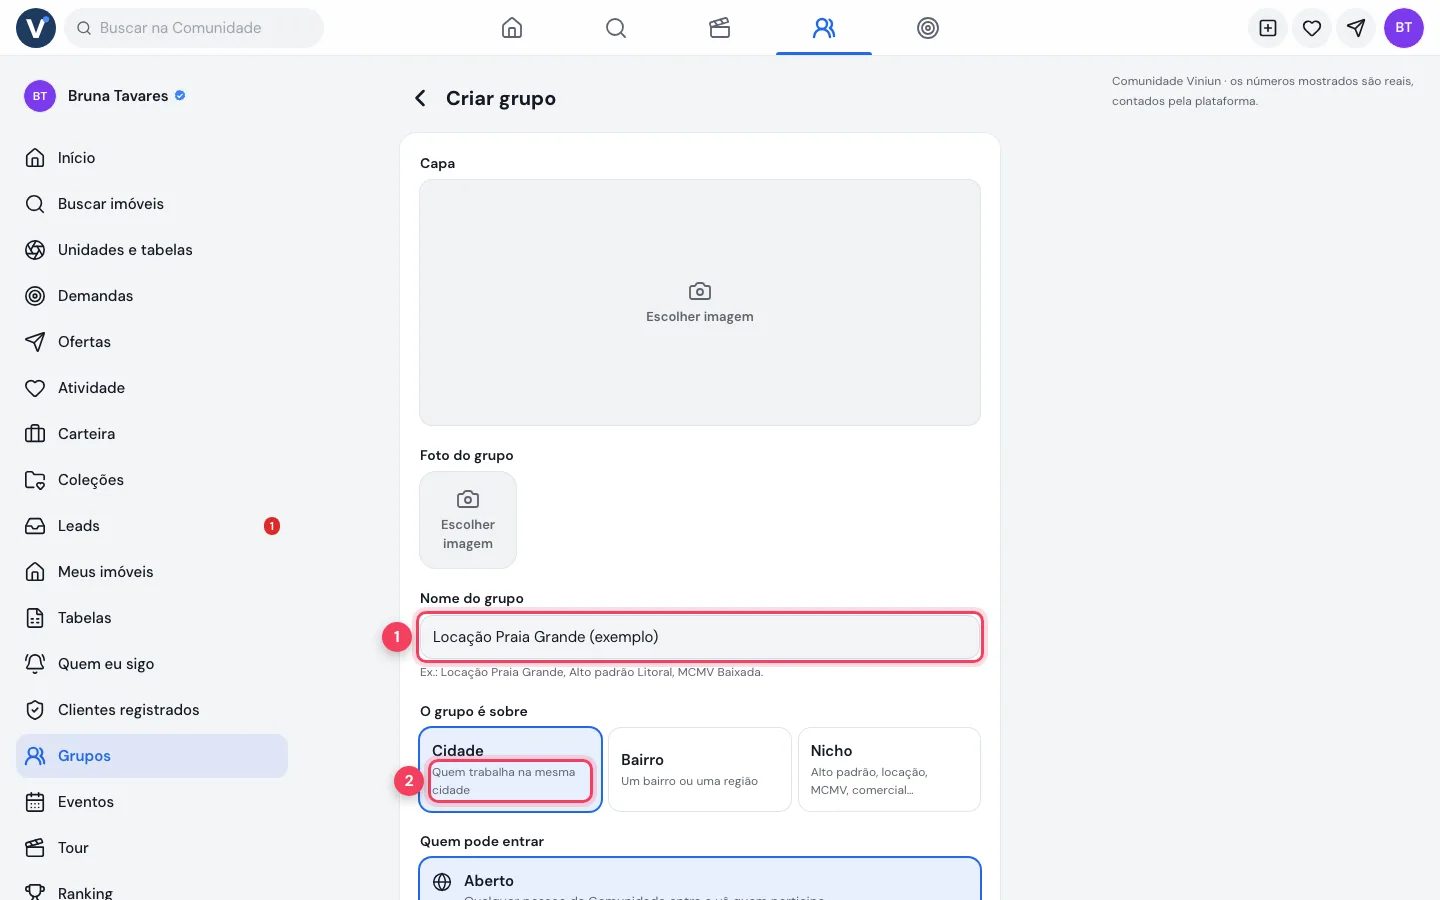Open Eventos in the sidebar
Viewport: 1440px width, 900px height.
(x=152, y=802)
